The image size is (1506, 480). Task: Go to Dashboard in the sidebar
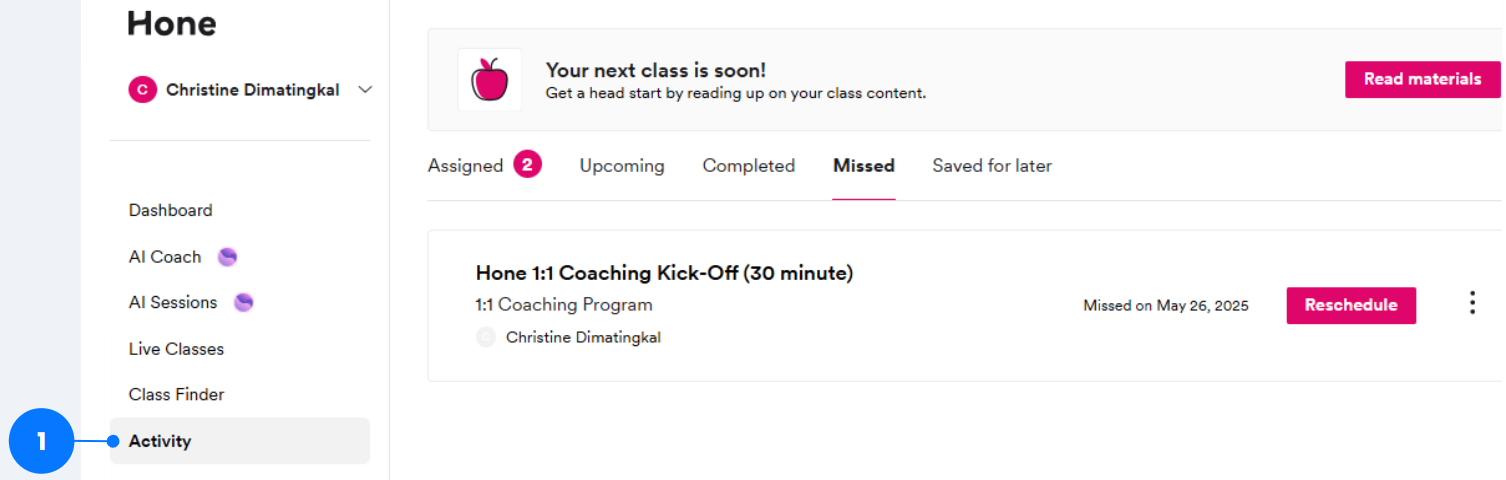coord(170,210)
